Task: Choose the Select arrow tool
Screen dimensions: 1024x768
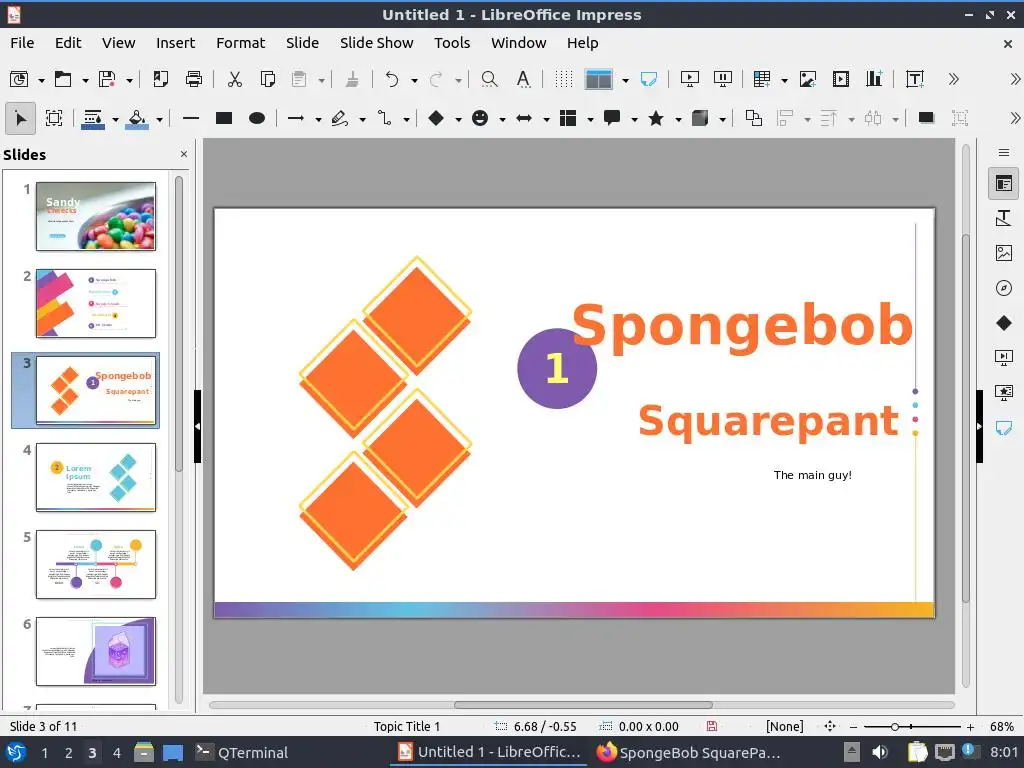Action: coord(20,118)
